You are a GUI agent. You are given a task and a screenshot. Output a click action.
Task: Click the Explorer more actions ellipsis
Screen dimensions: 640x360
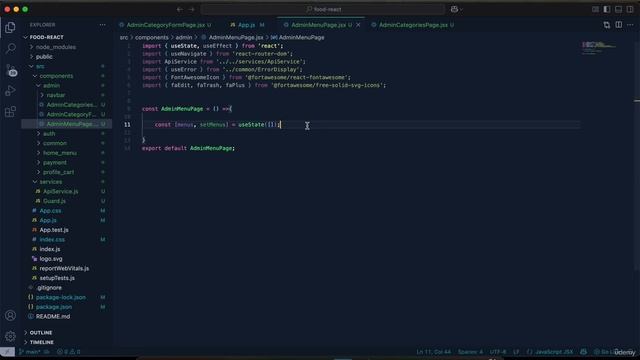[x=102, y=25]
